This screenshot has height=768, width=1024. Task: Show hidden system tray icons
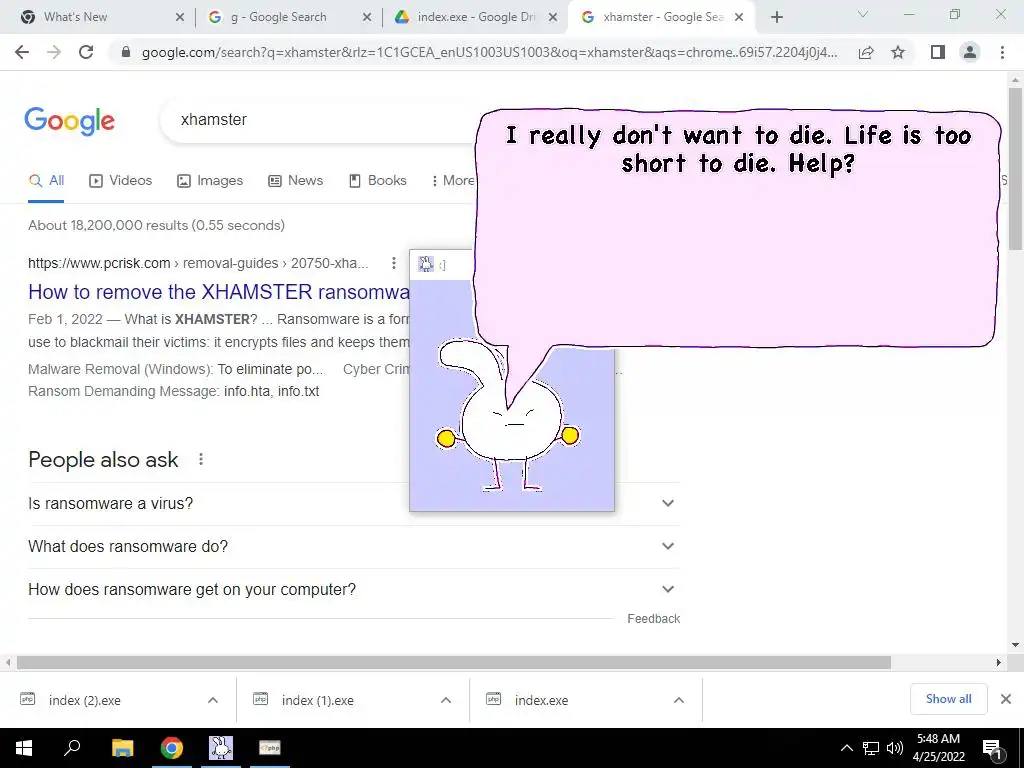(846, 748)
